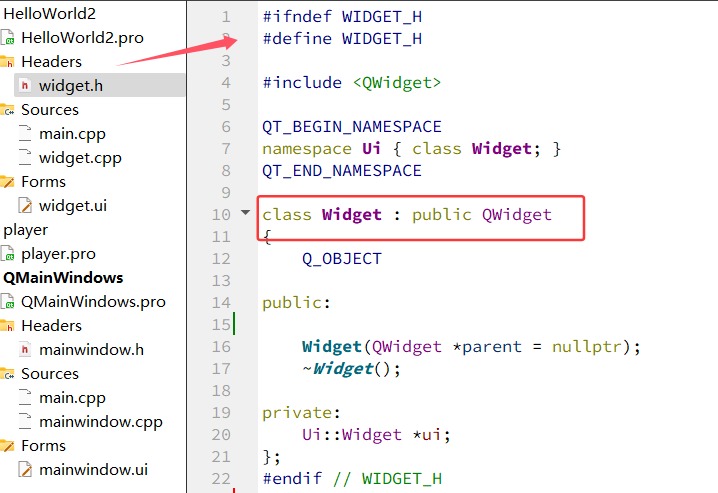
Task: Click '#ifndef' on line 1
Action: click(x=297, y=16)
